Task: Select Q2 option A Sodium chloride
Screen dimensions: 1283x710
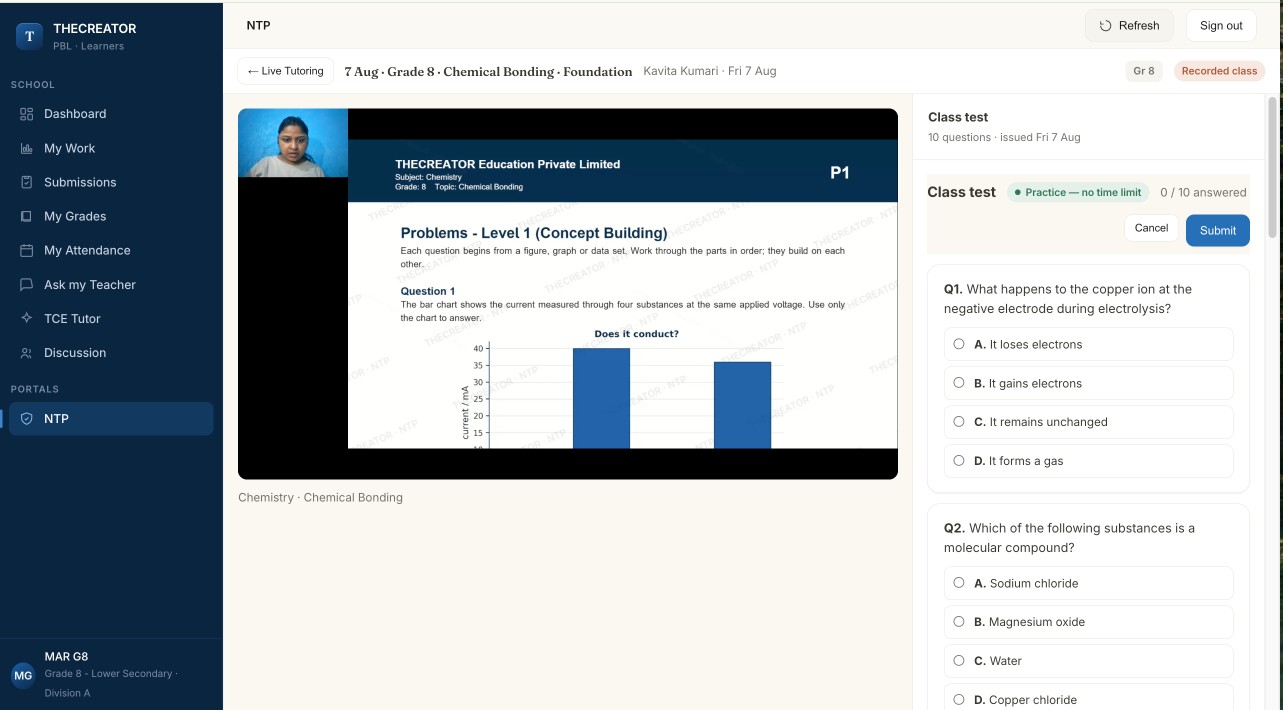Action: [x=1088, y=583]
